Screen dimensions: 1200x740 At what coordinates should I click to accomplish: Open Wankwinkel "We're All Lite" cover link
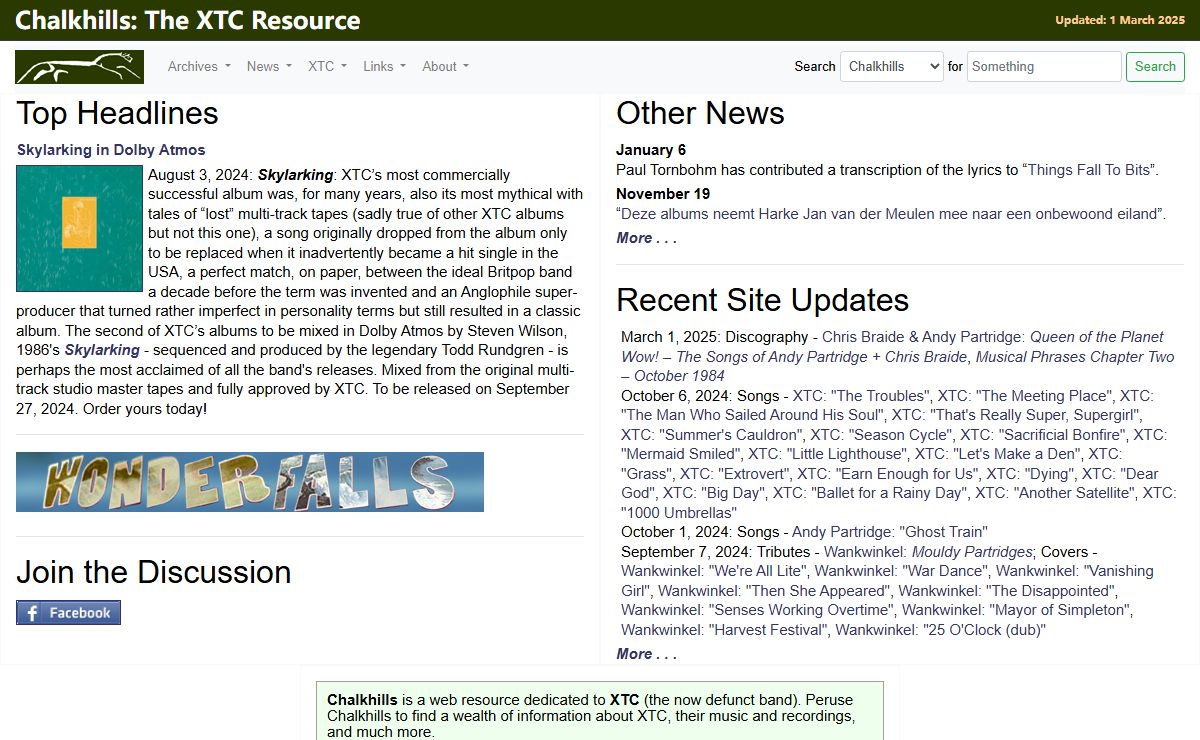pyautogui.click(x=714, y=571)
